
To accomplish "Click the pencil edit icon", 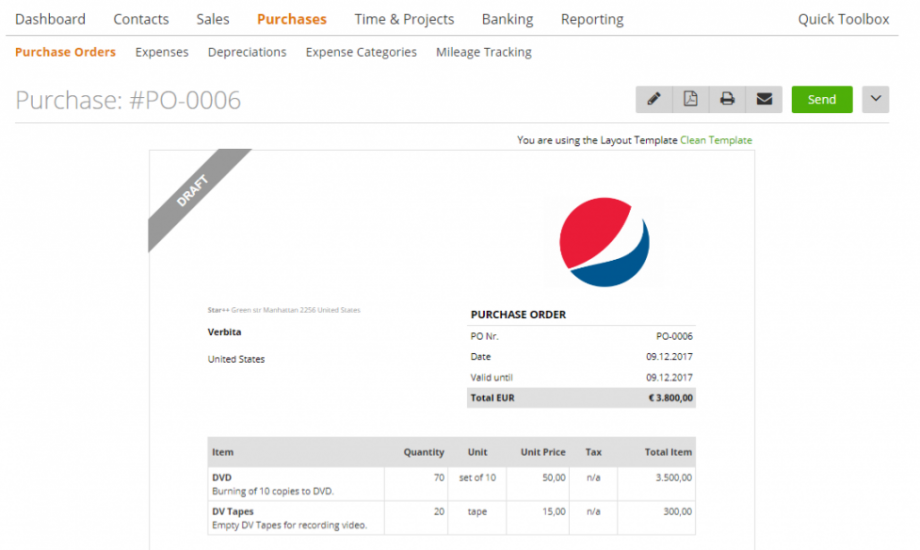I will [x=654, y=99].
